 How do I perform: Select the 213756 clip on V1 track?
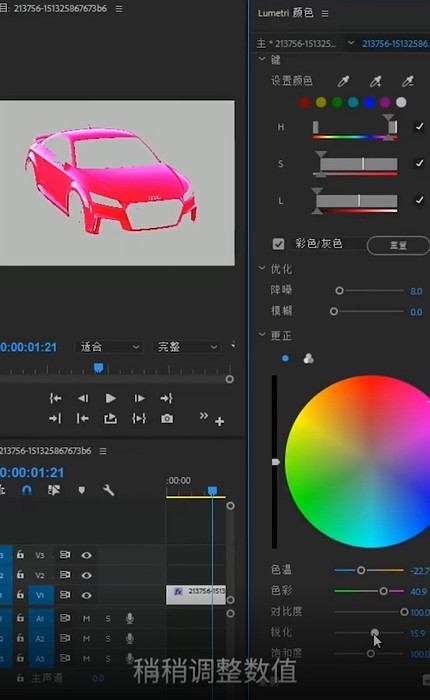coord(196,595)
